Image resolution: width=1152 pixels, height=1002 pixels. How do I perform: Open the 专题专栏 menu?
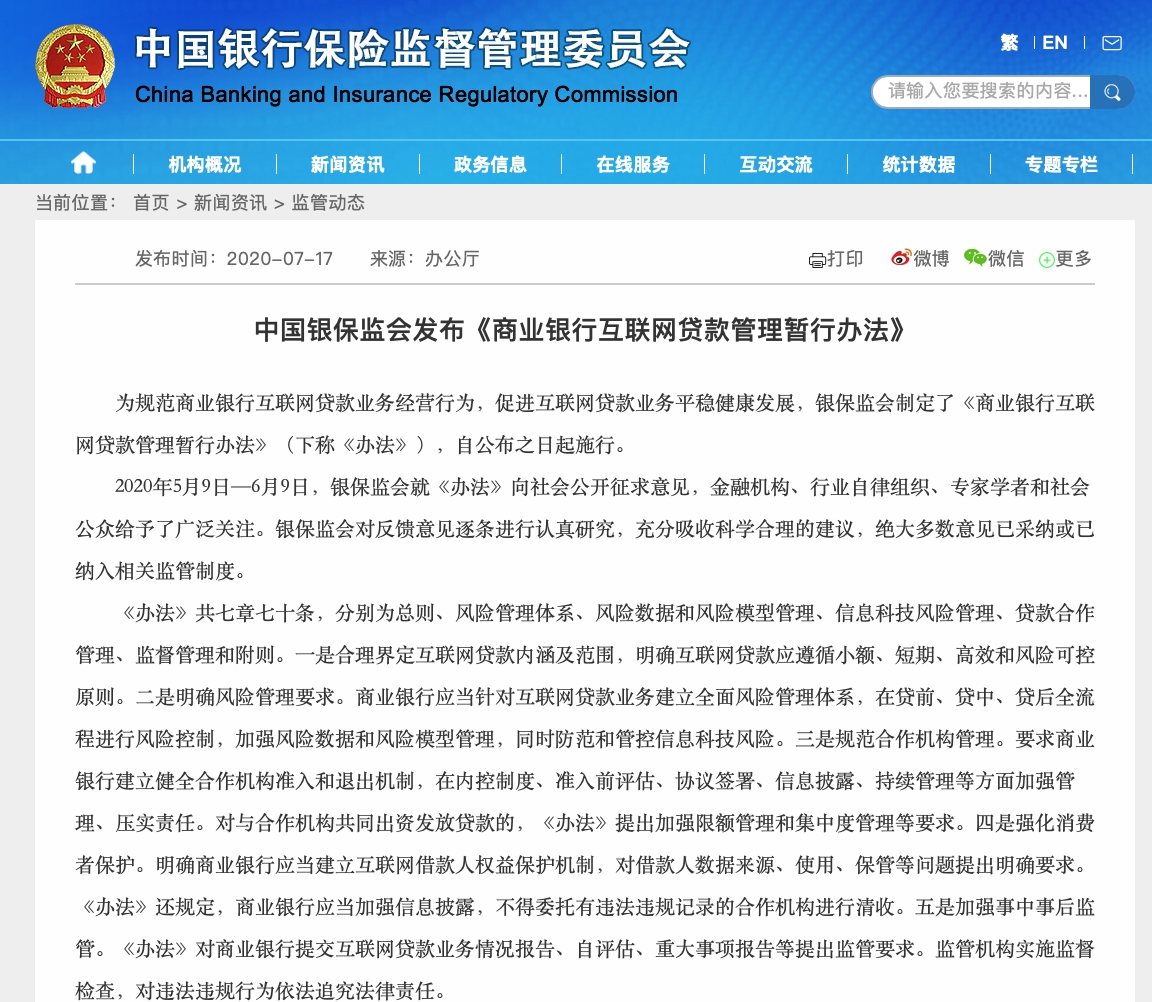[1061, 165]
